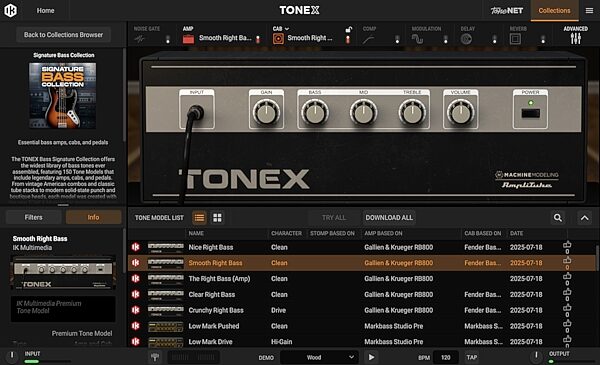The image size is (600, 365).
Task: Toggle the Cab lock padlock icon
Action: click(348, 30)
